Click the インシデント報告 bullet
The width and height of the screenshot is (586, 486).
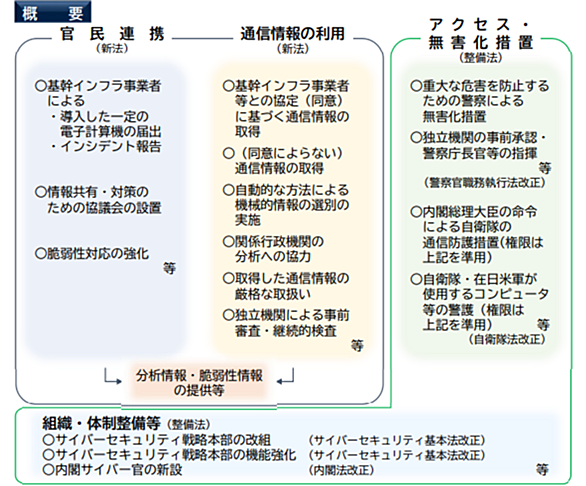tap(106, 146)
